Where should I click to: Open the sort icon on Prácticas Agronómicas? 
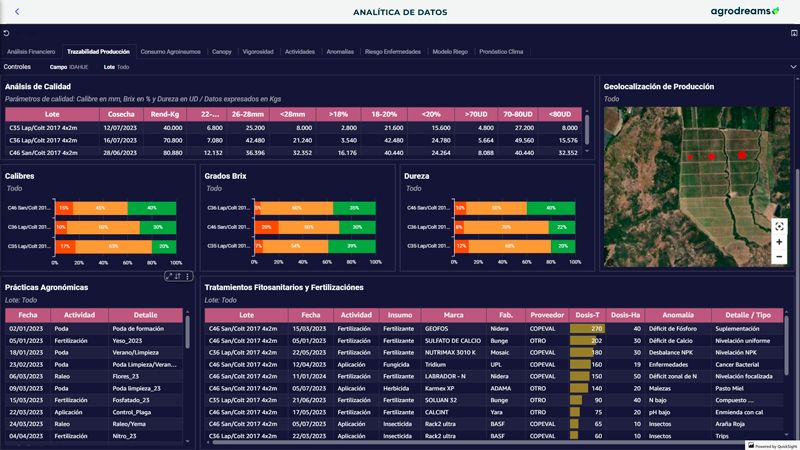[x=178, y=276]
